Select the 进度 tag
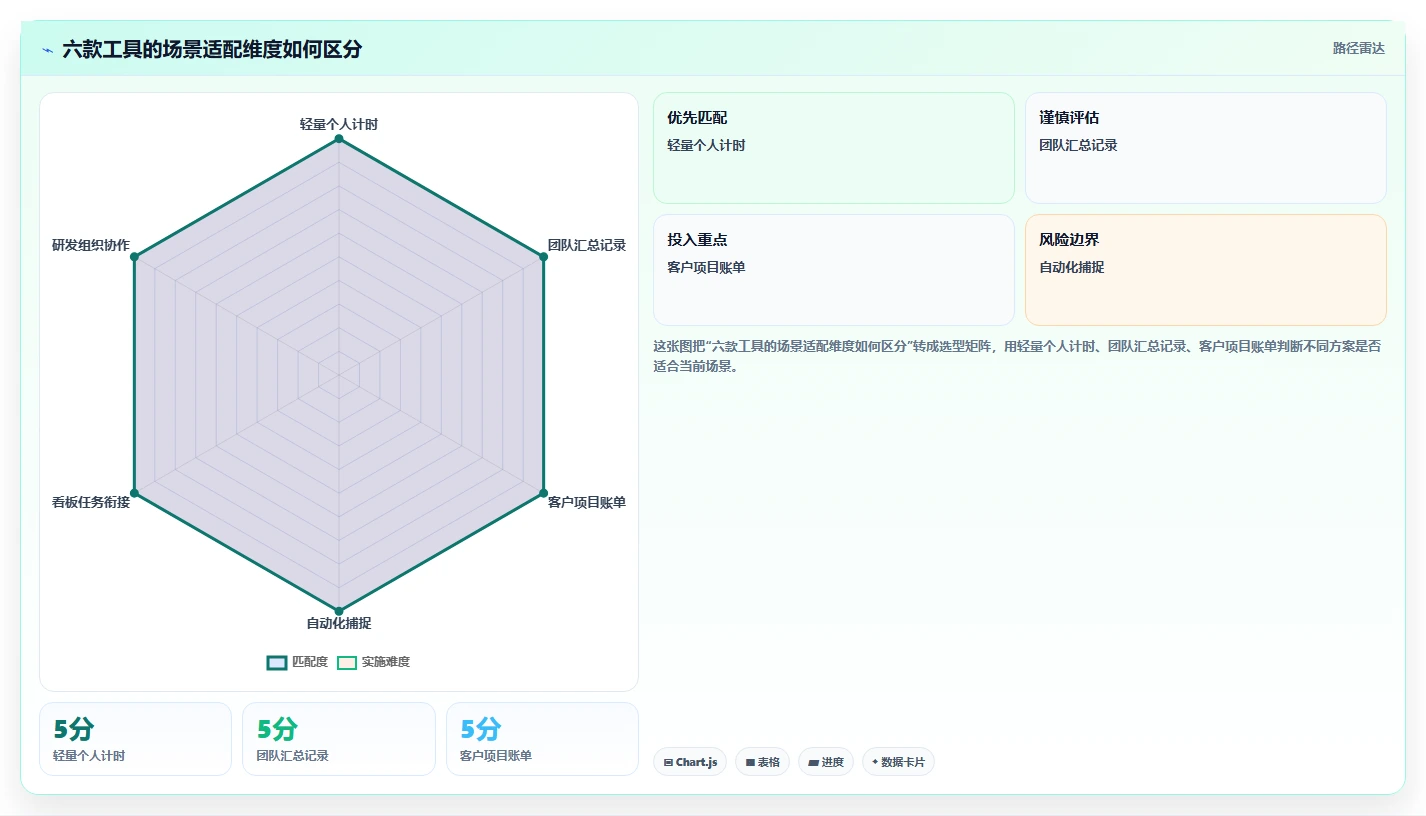This screenshot has width=1426, height=816. pos(826,762)
